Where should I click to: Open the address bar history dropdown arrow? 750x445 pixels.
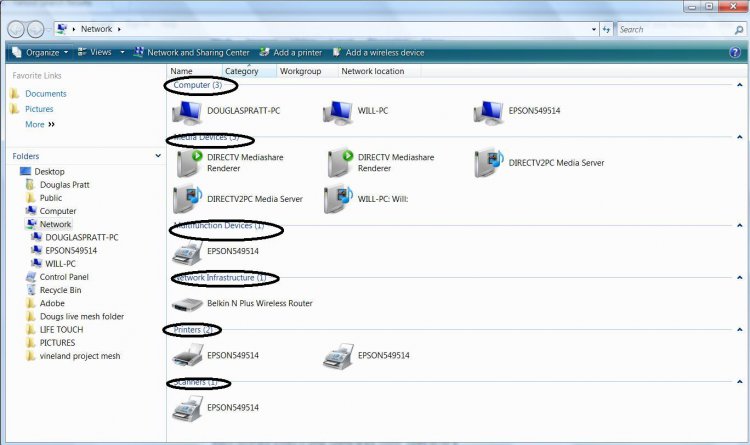(x=594, y=29)
